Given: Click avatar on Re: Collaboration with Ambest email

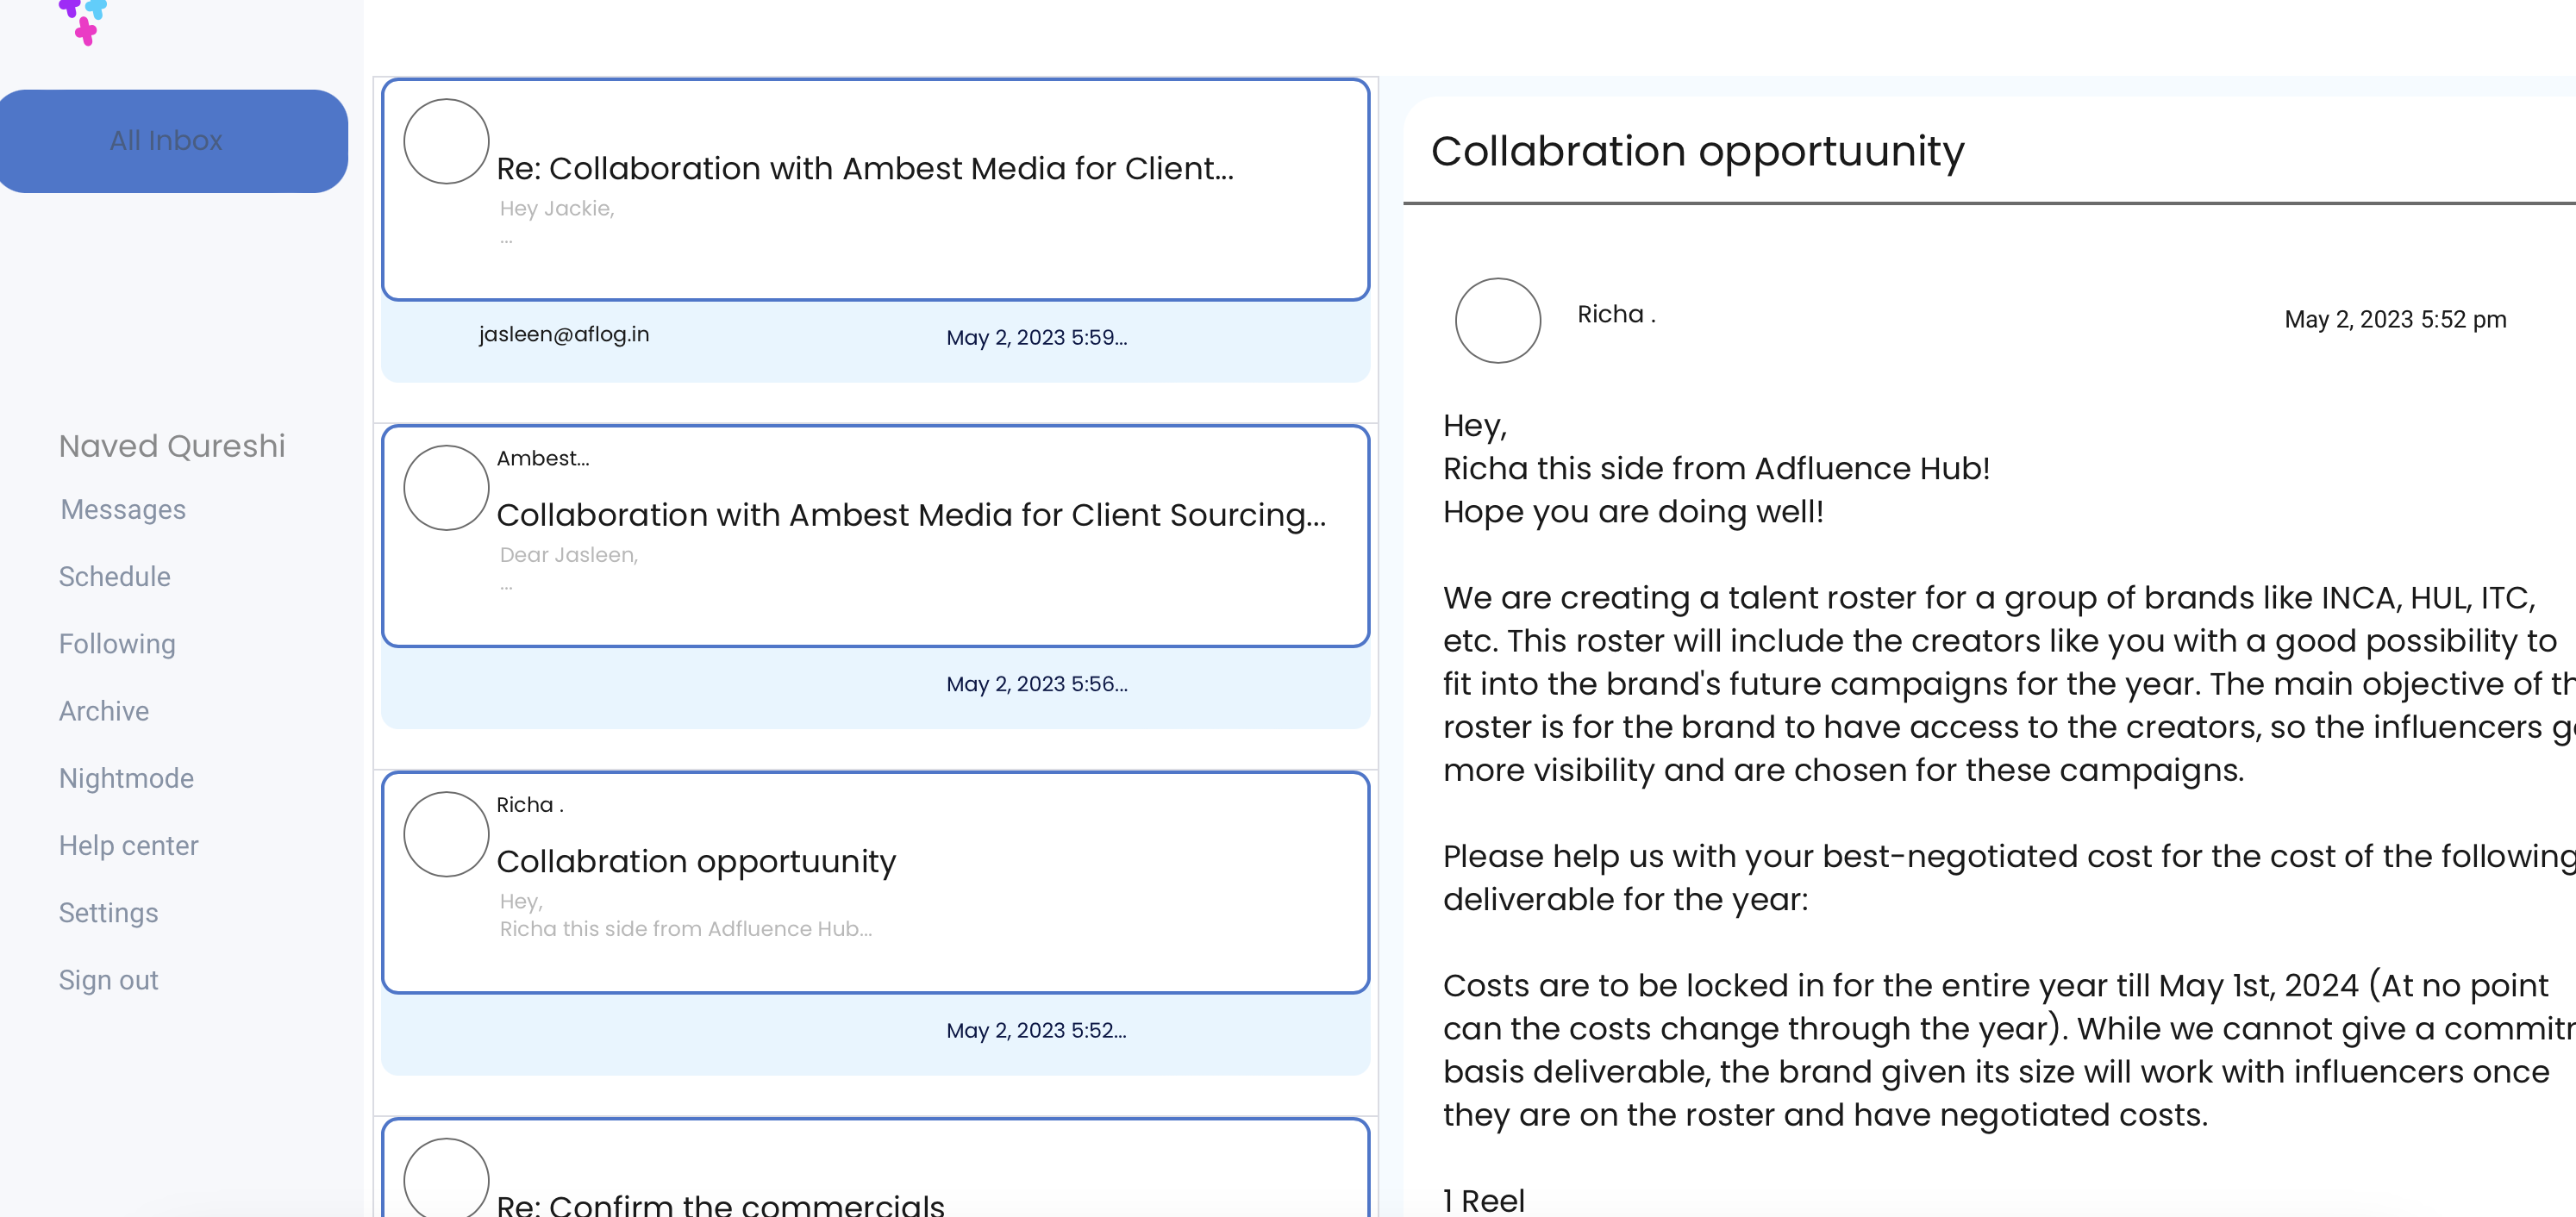Looking at the screenshot, I should [446, 141].
